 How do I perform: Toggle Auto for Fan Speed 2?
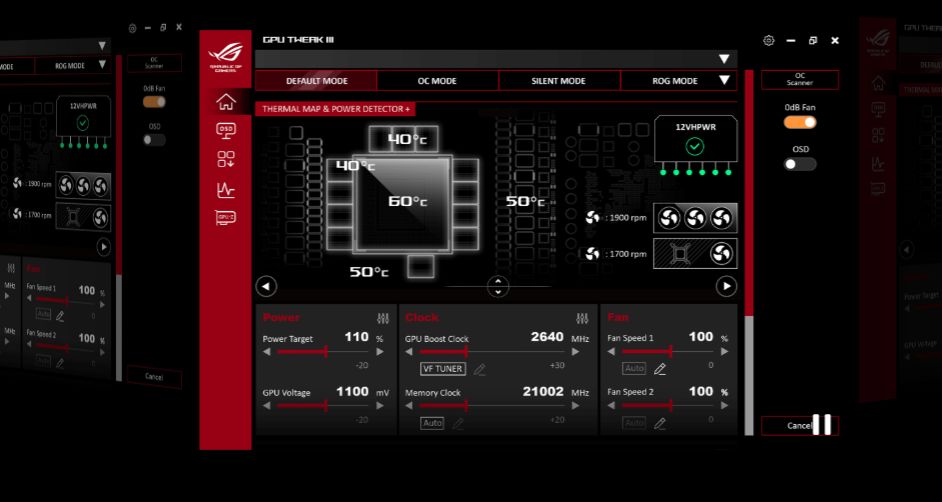tap(634, 423)
